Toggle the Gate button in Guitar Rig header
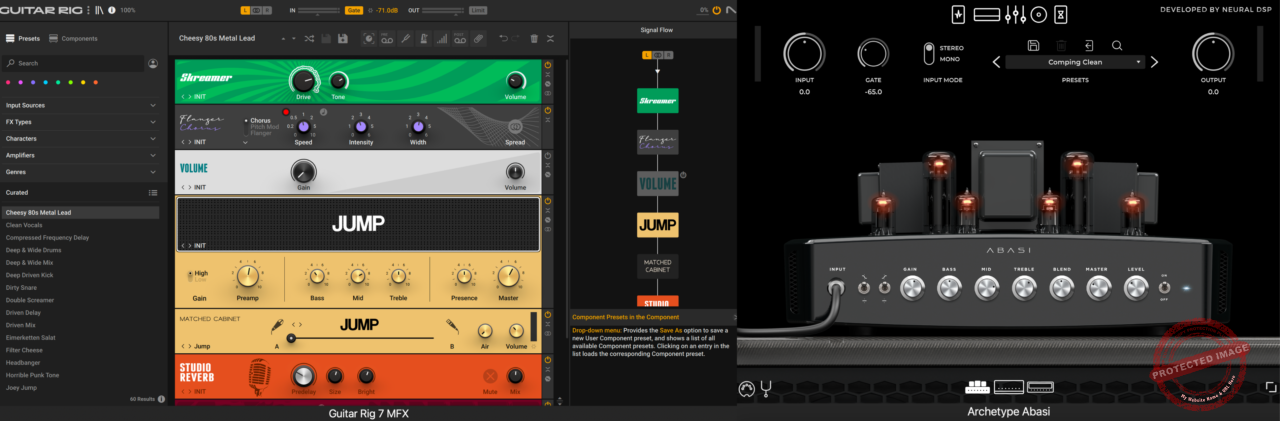The width and height of the screenshot is (1280, 421). click(353, 10)
